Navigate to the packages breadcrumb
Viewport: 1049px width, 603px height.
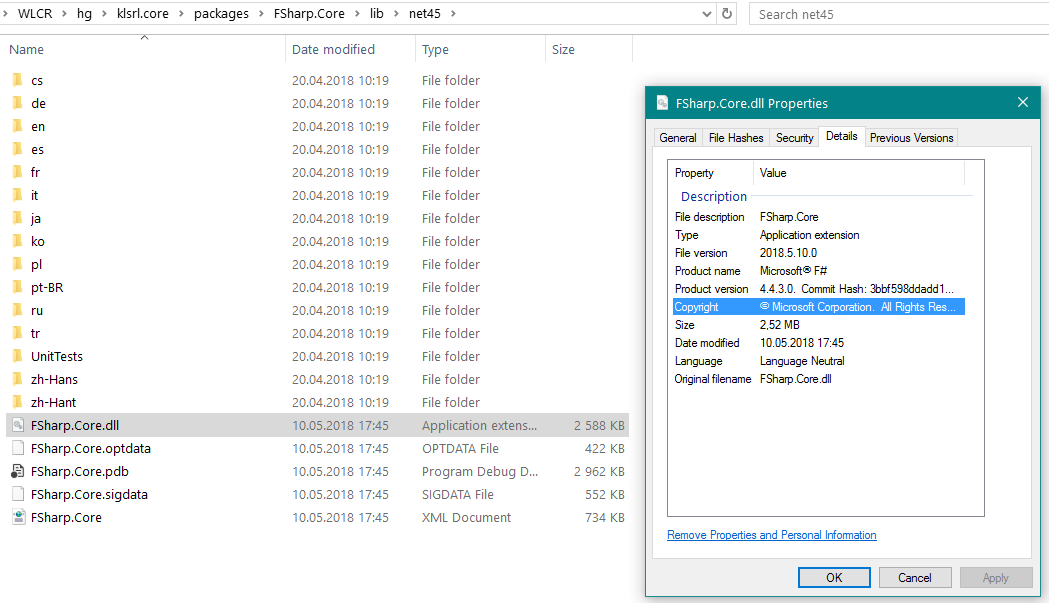(221, 13)
